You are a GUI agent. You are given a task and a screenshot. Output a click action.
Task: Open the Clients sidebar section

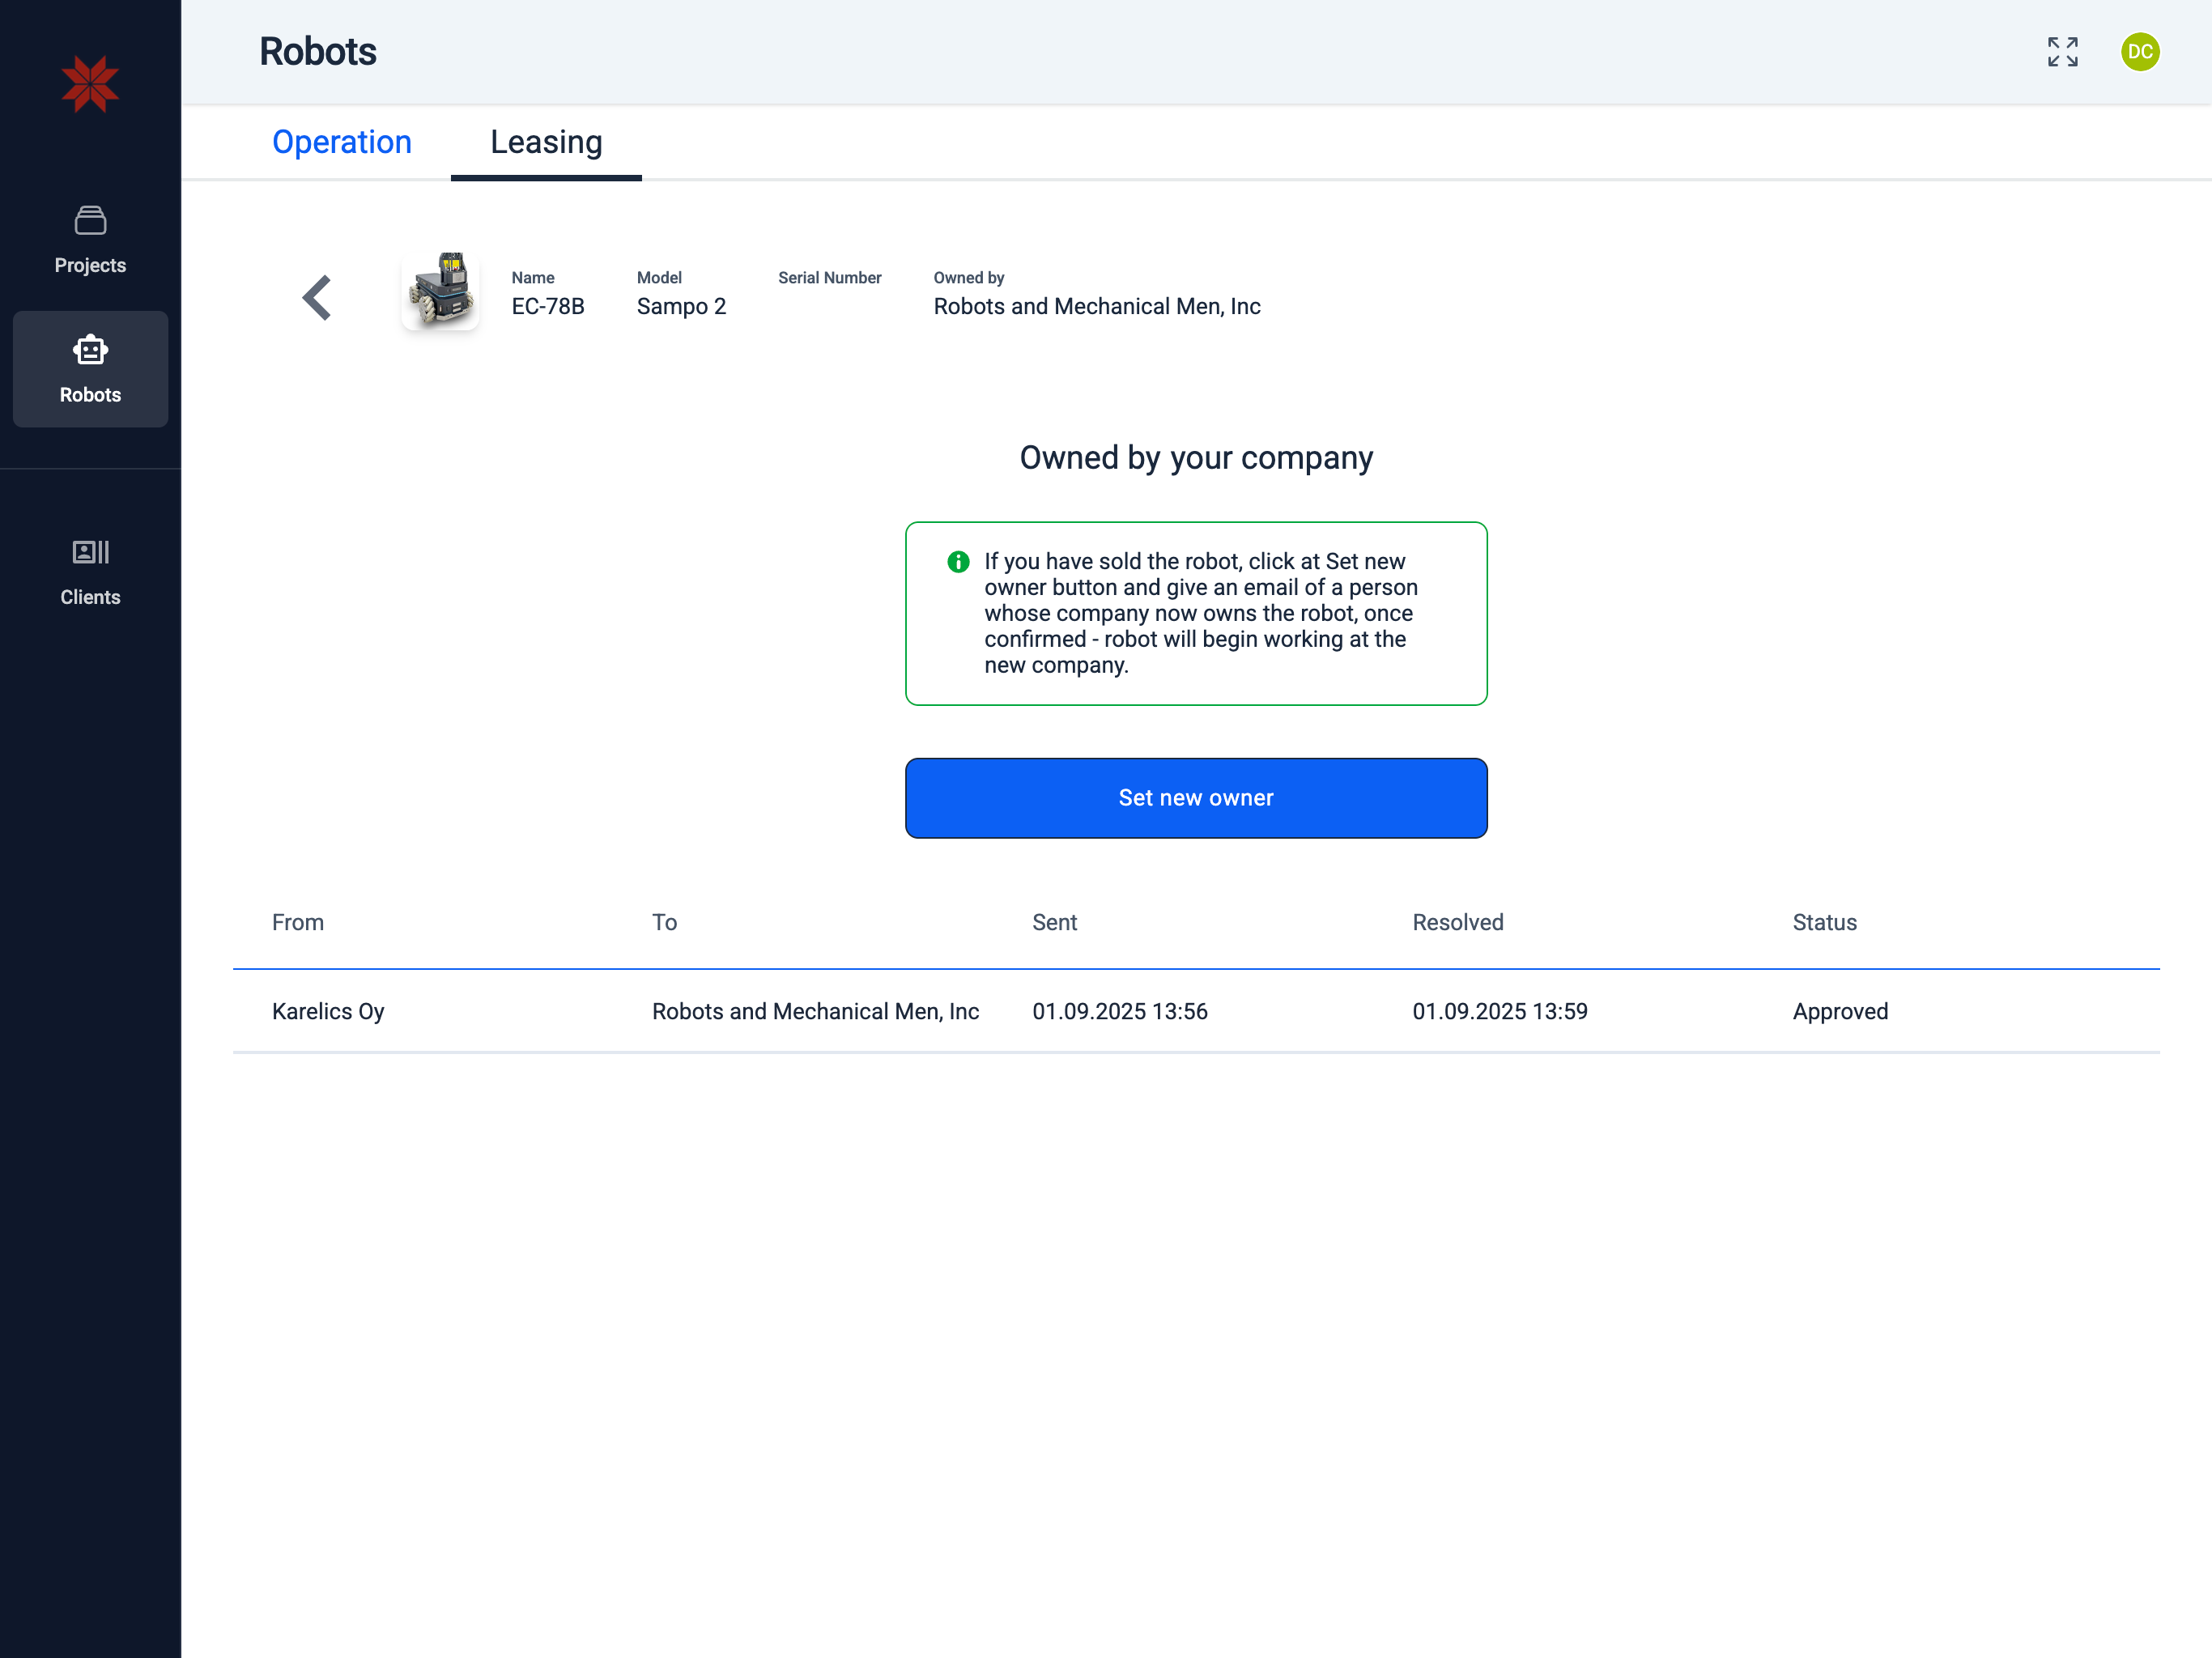click(90, 572)
